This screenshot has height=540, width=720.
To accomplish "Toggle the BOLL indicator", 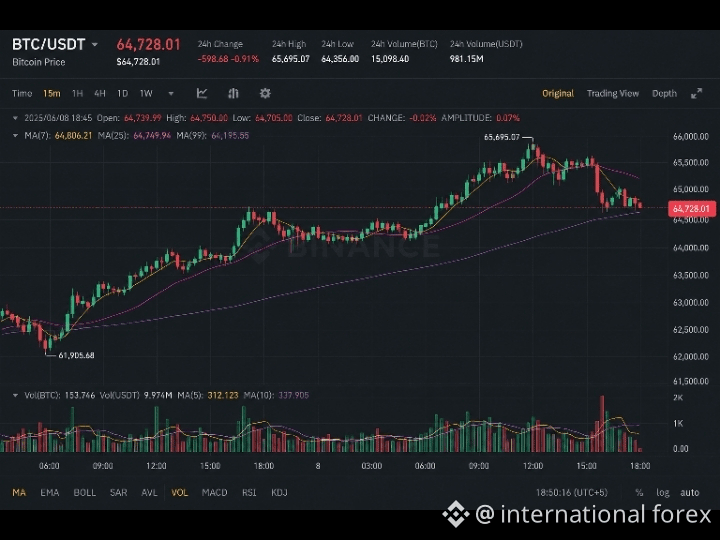I will coord(84,492).
